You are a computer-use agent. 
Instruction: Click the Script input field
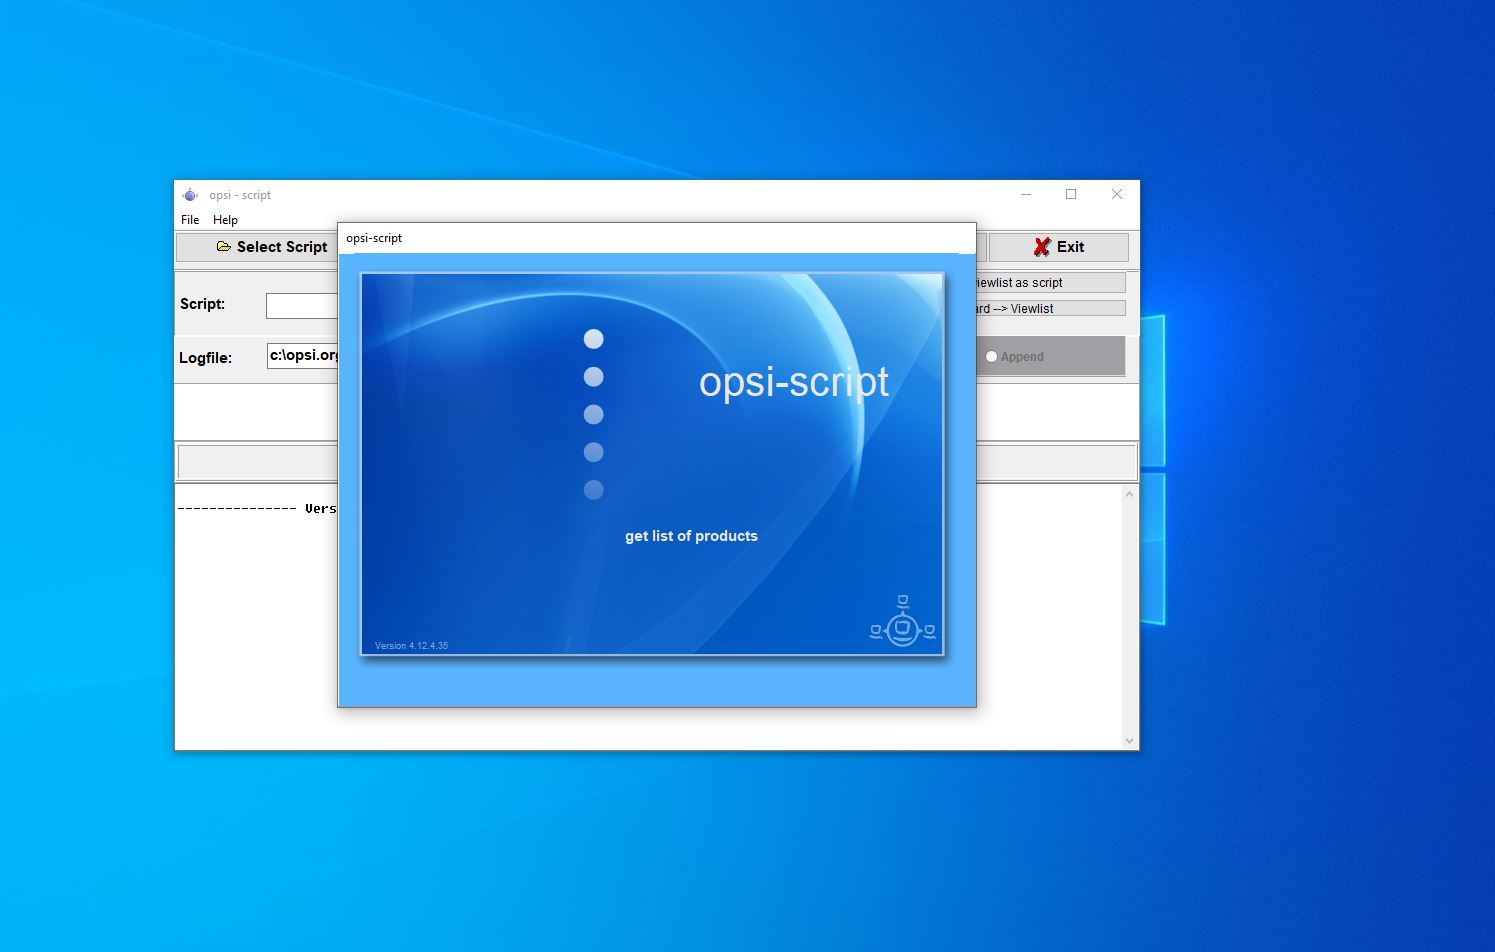pos(302,306)
